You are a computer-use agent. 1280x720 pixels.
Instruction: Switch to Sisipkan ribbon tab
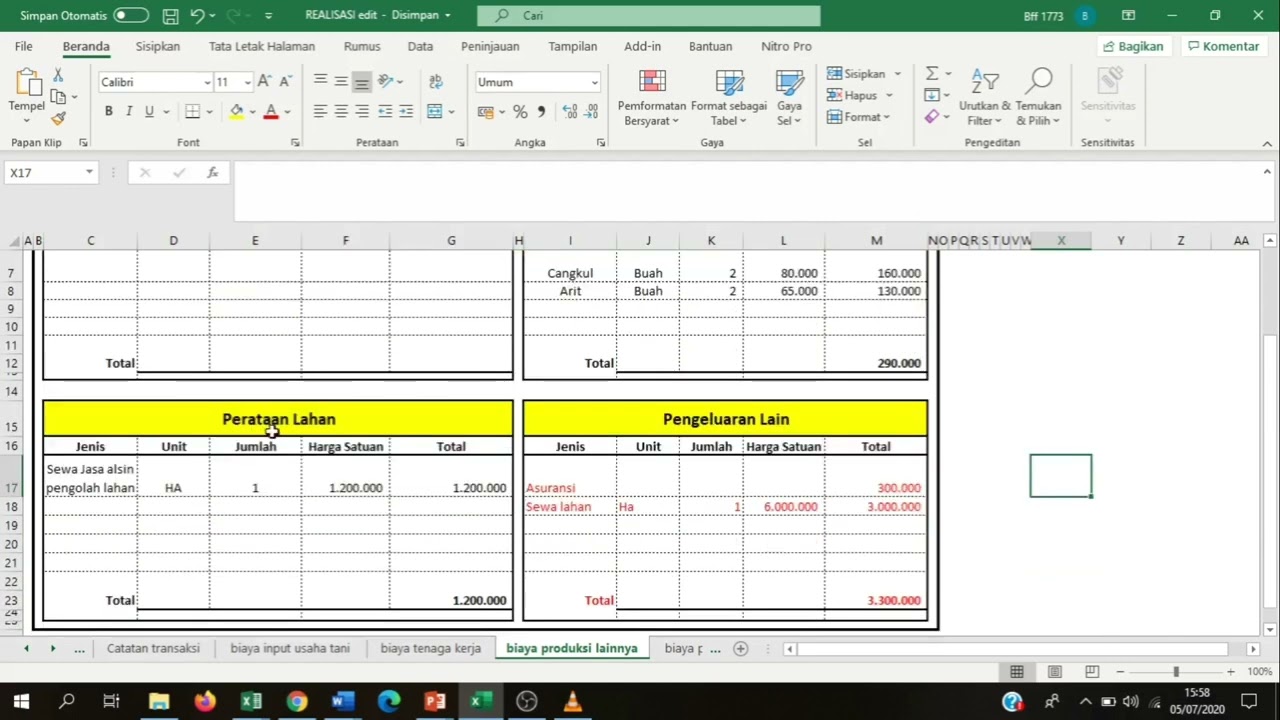[x=158, y=46]
